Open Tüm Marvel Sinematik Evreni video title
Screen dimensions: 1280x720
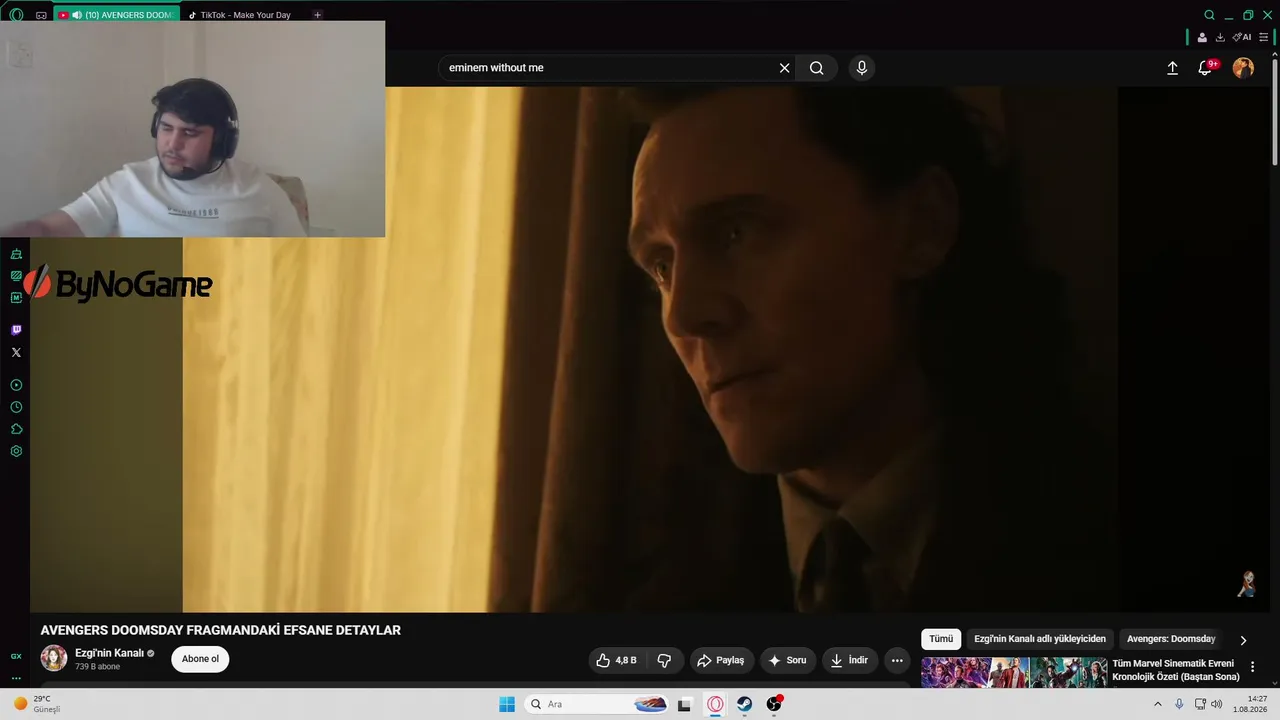(1176, 670)
